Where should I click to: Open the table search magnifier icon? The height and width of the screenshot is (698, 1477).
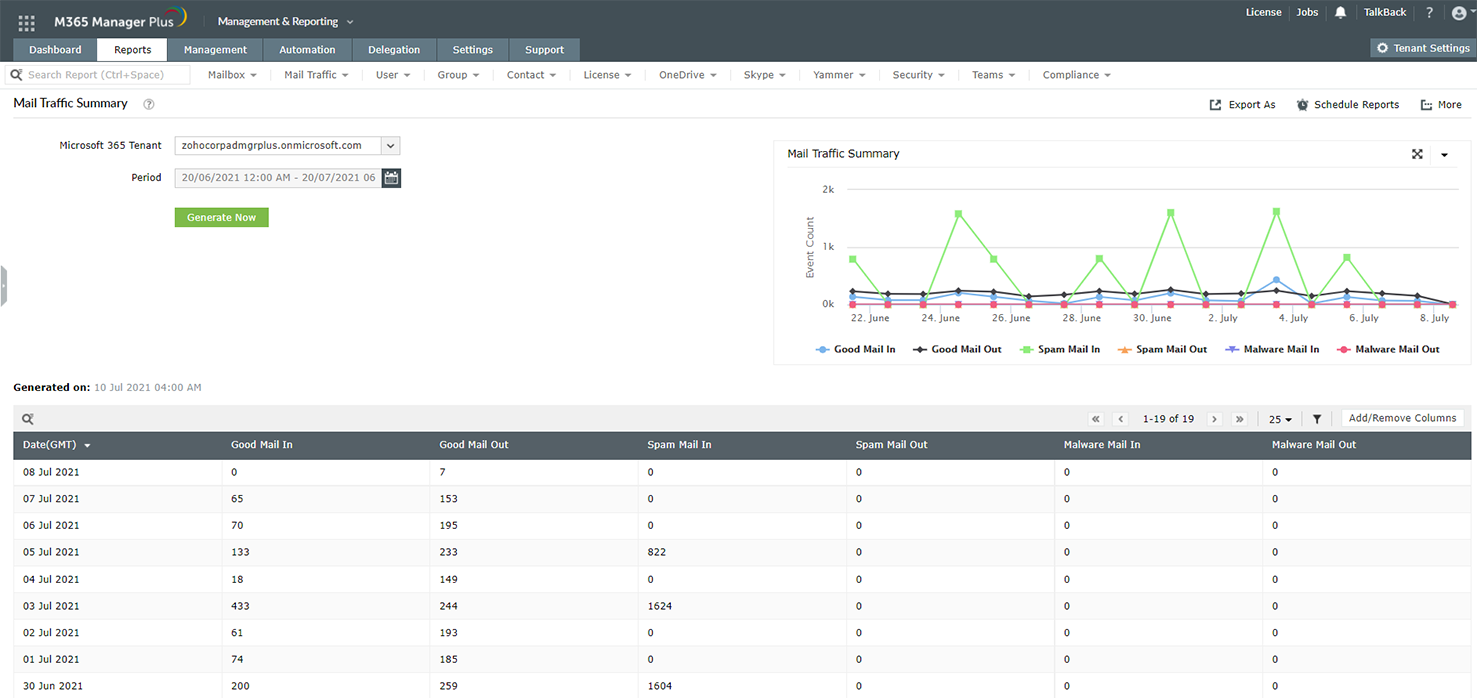coord(27,418)
